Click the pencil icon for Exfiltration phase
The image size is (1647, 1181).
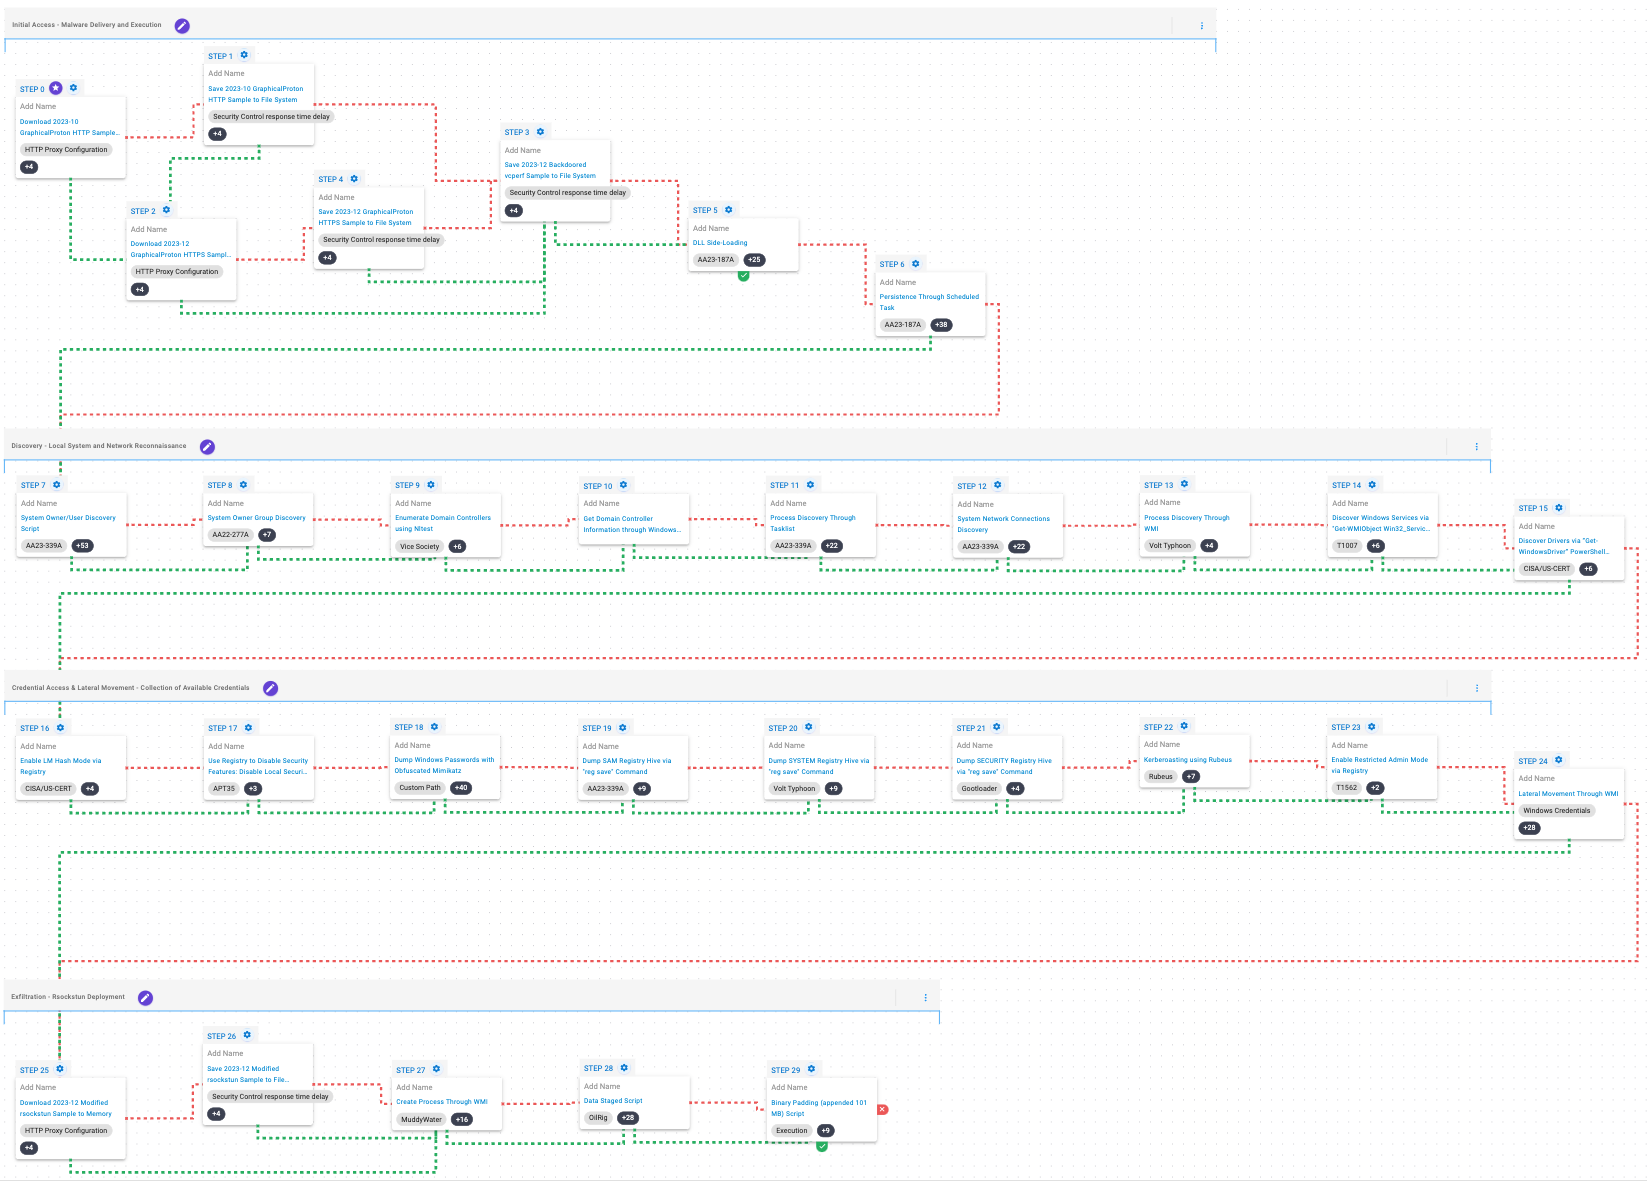[x=145, y=998]
